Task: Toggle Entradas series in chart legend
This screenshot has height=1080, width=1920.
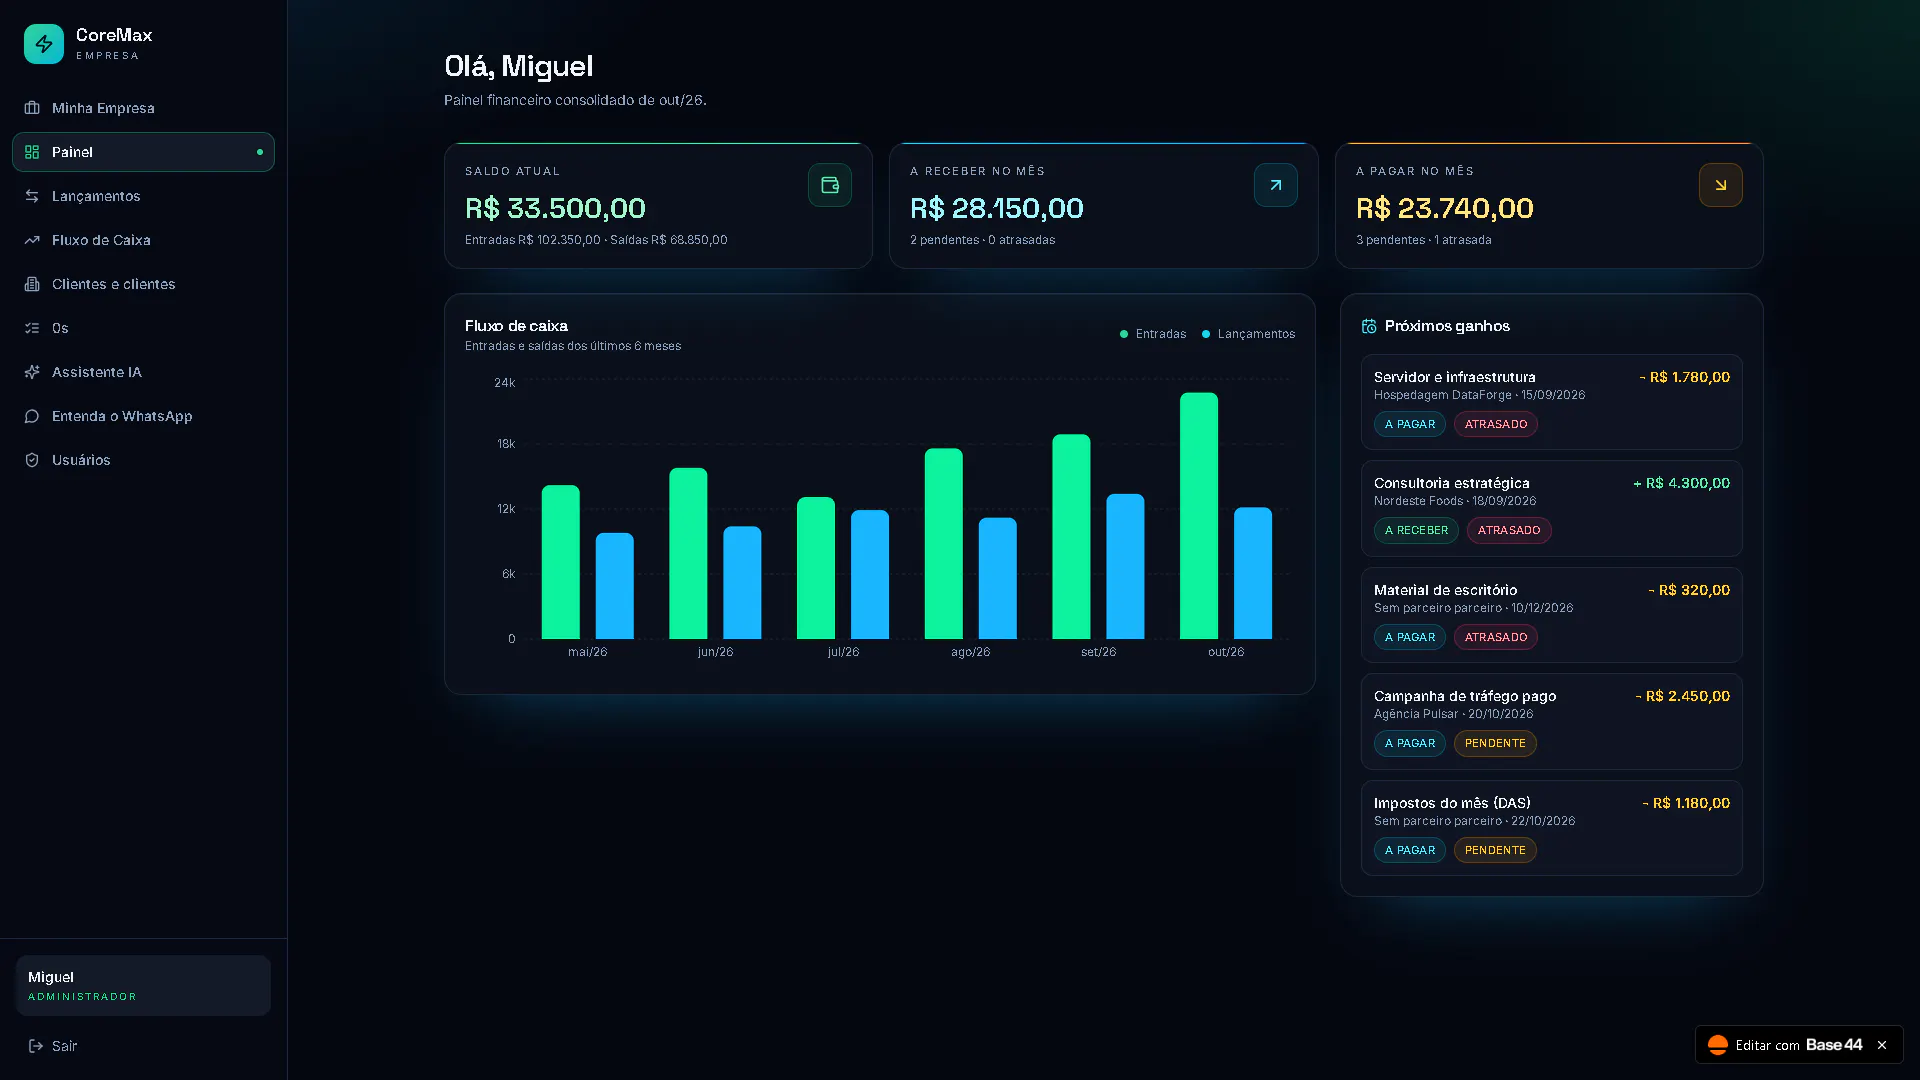Action: pyautogui.click(x=1153, y=334)
